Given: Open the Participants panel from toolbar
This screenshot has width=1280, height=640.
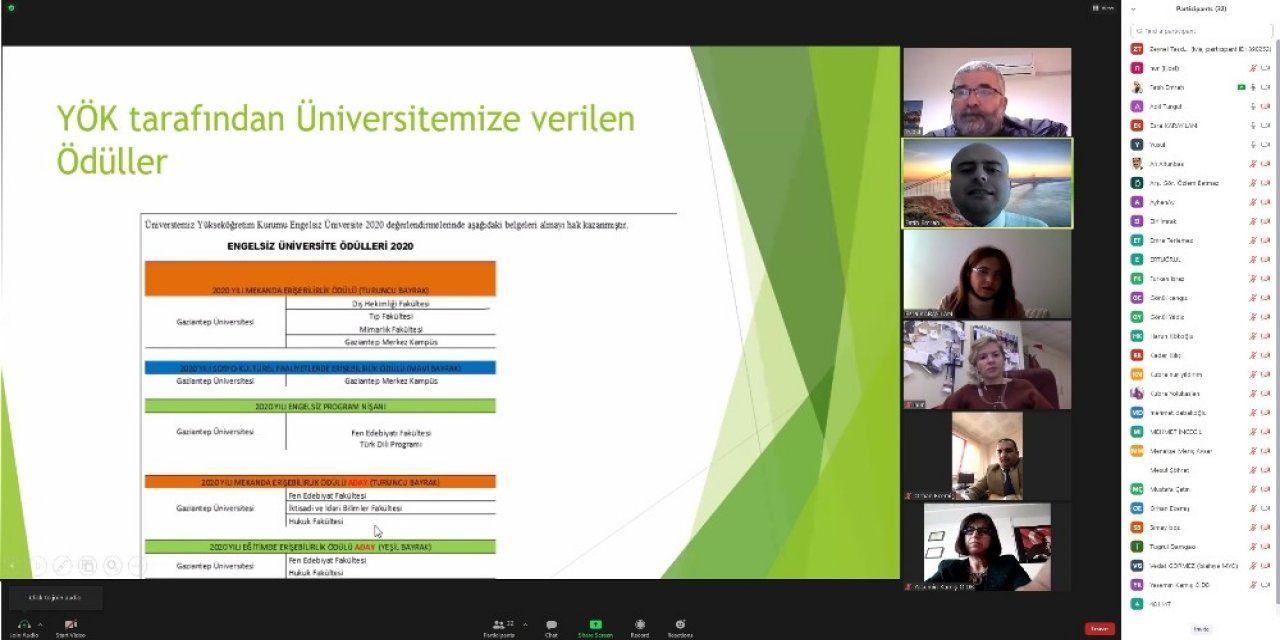Looking at the screenshot, I should pyautogui.click(x=498, y=625).
